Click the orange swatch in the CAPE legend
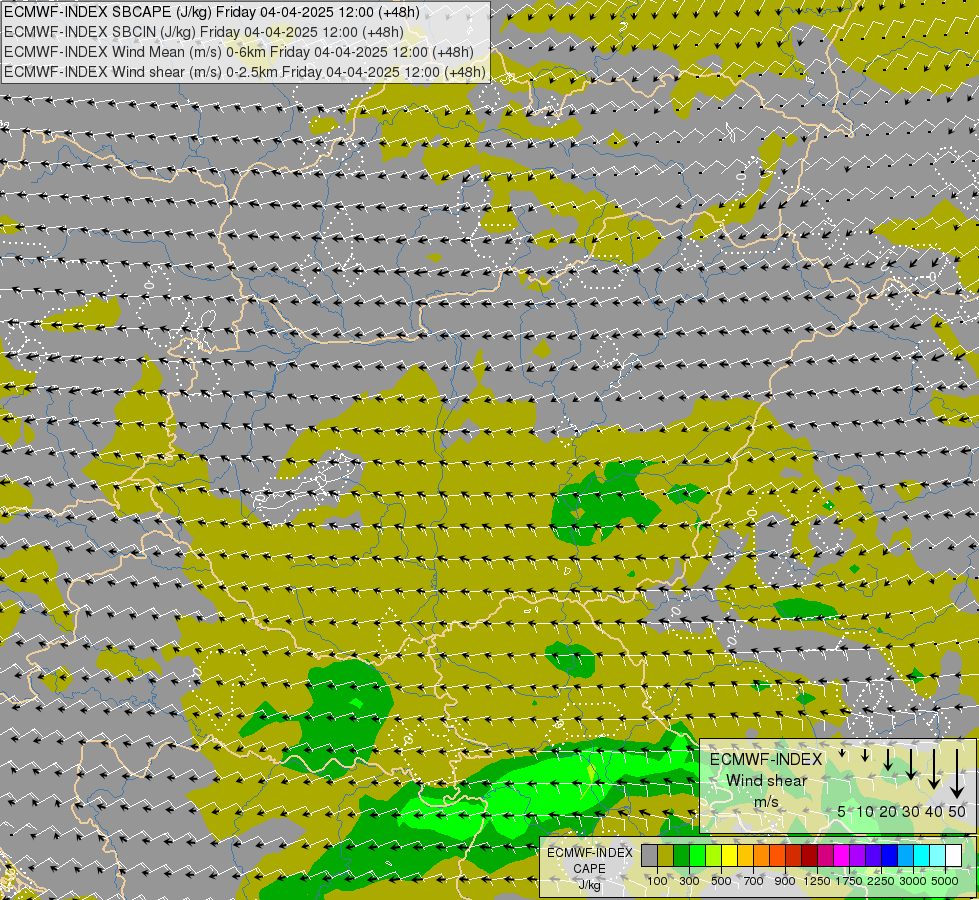 (762, 856)
